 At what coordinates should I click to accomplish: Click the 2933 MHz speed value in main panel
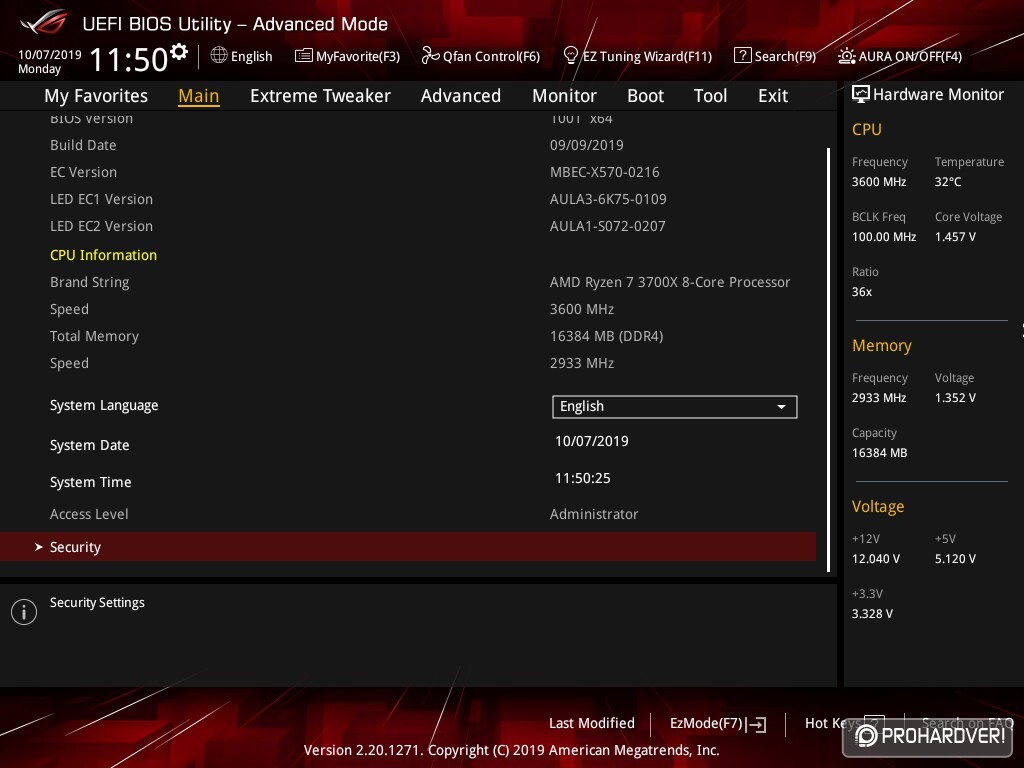(x=581, y=363)
